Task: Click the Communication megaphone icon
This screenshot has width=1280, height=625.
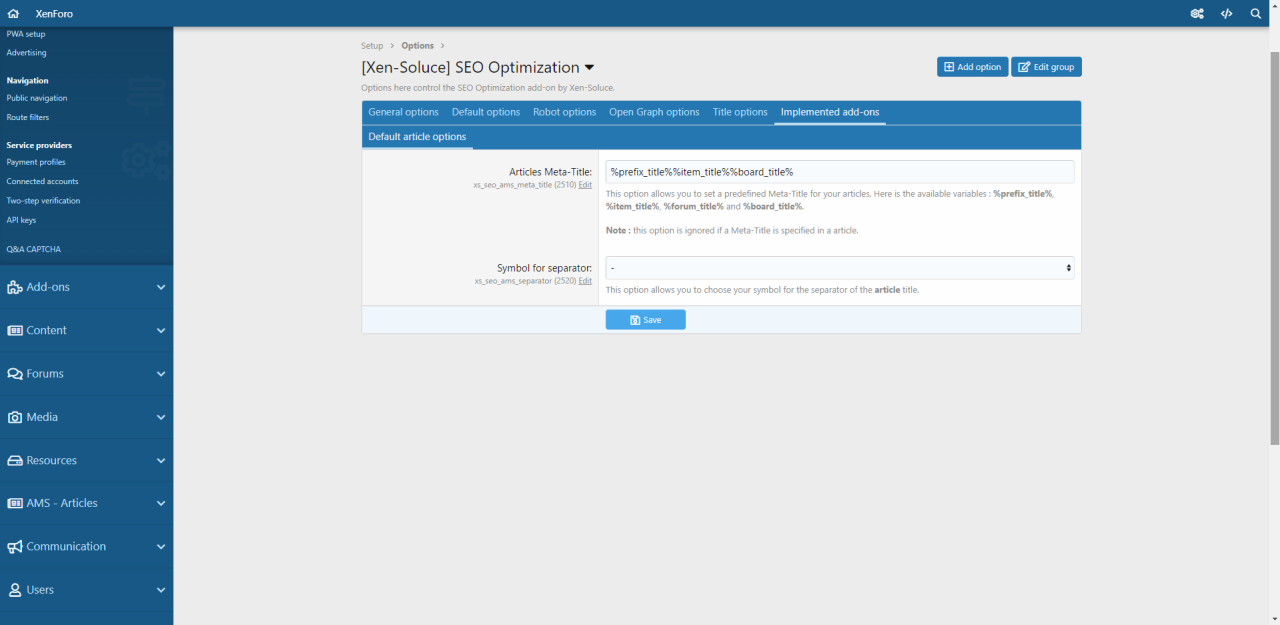Action: [x=15, y=547]
